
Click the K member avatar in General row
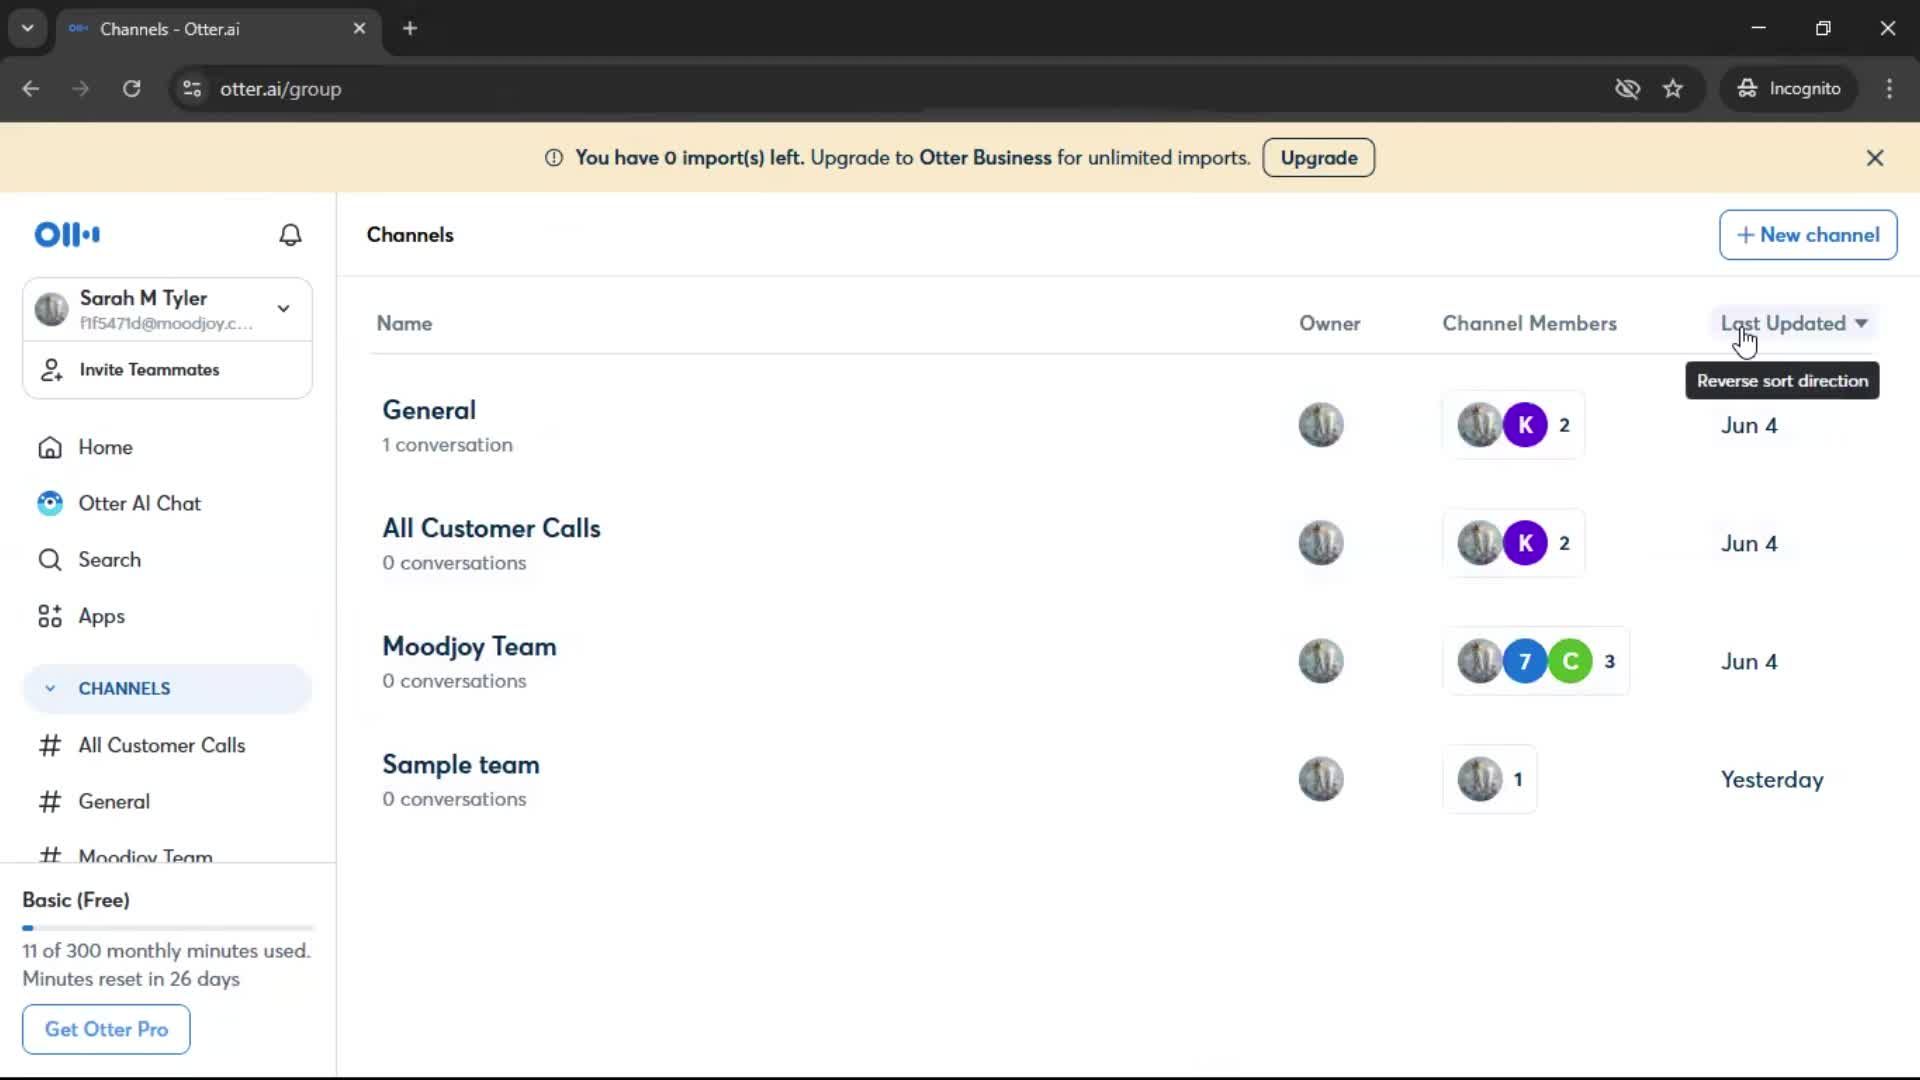1525,425
